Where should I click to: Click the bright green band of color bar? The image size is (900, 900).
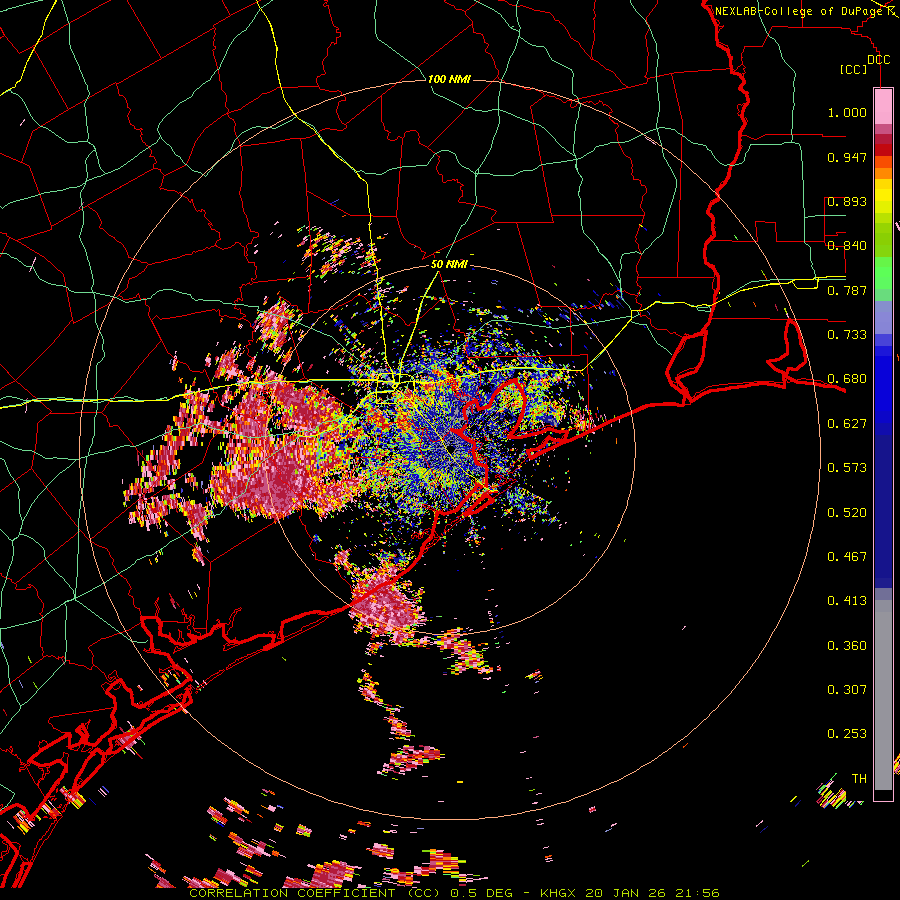883,273
